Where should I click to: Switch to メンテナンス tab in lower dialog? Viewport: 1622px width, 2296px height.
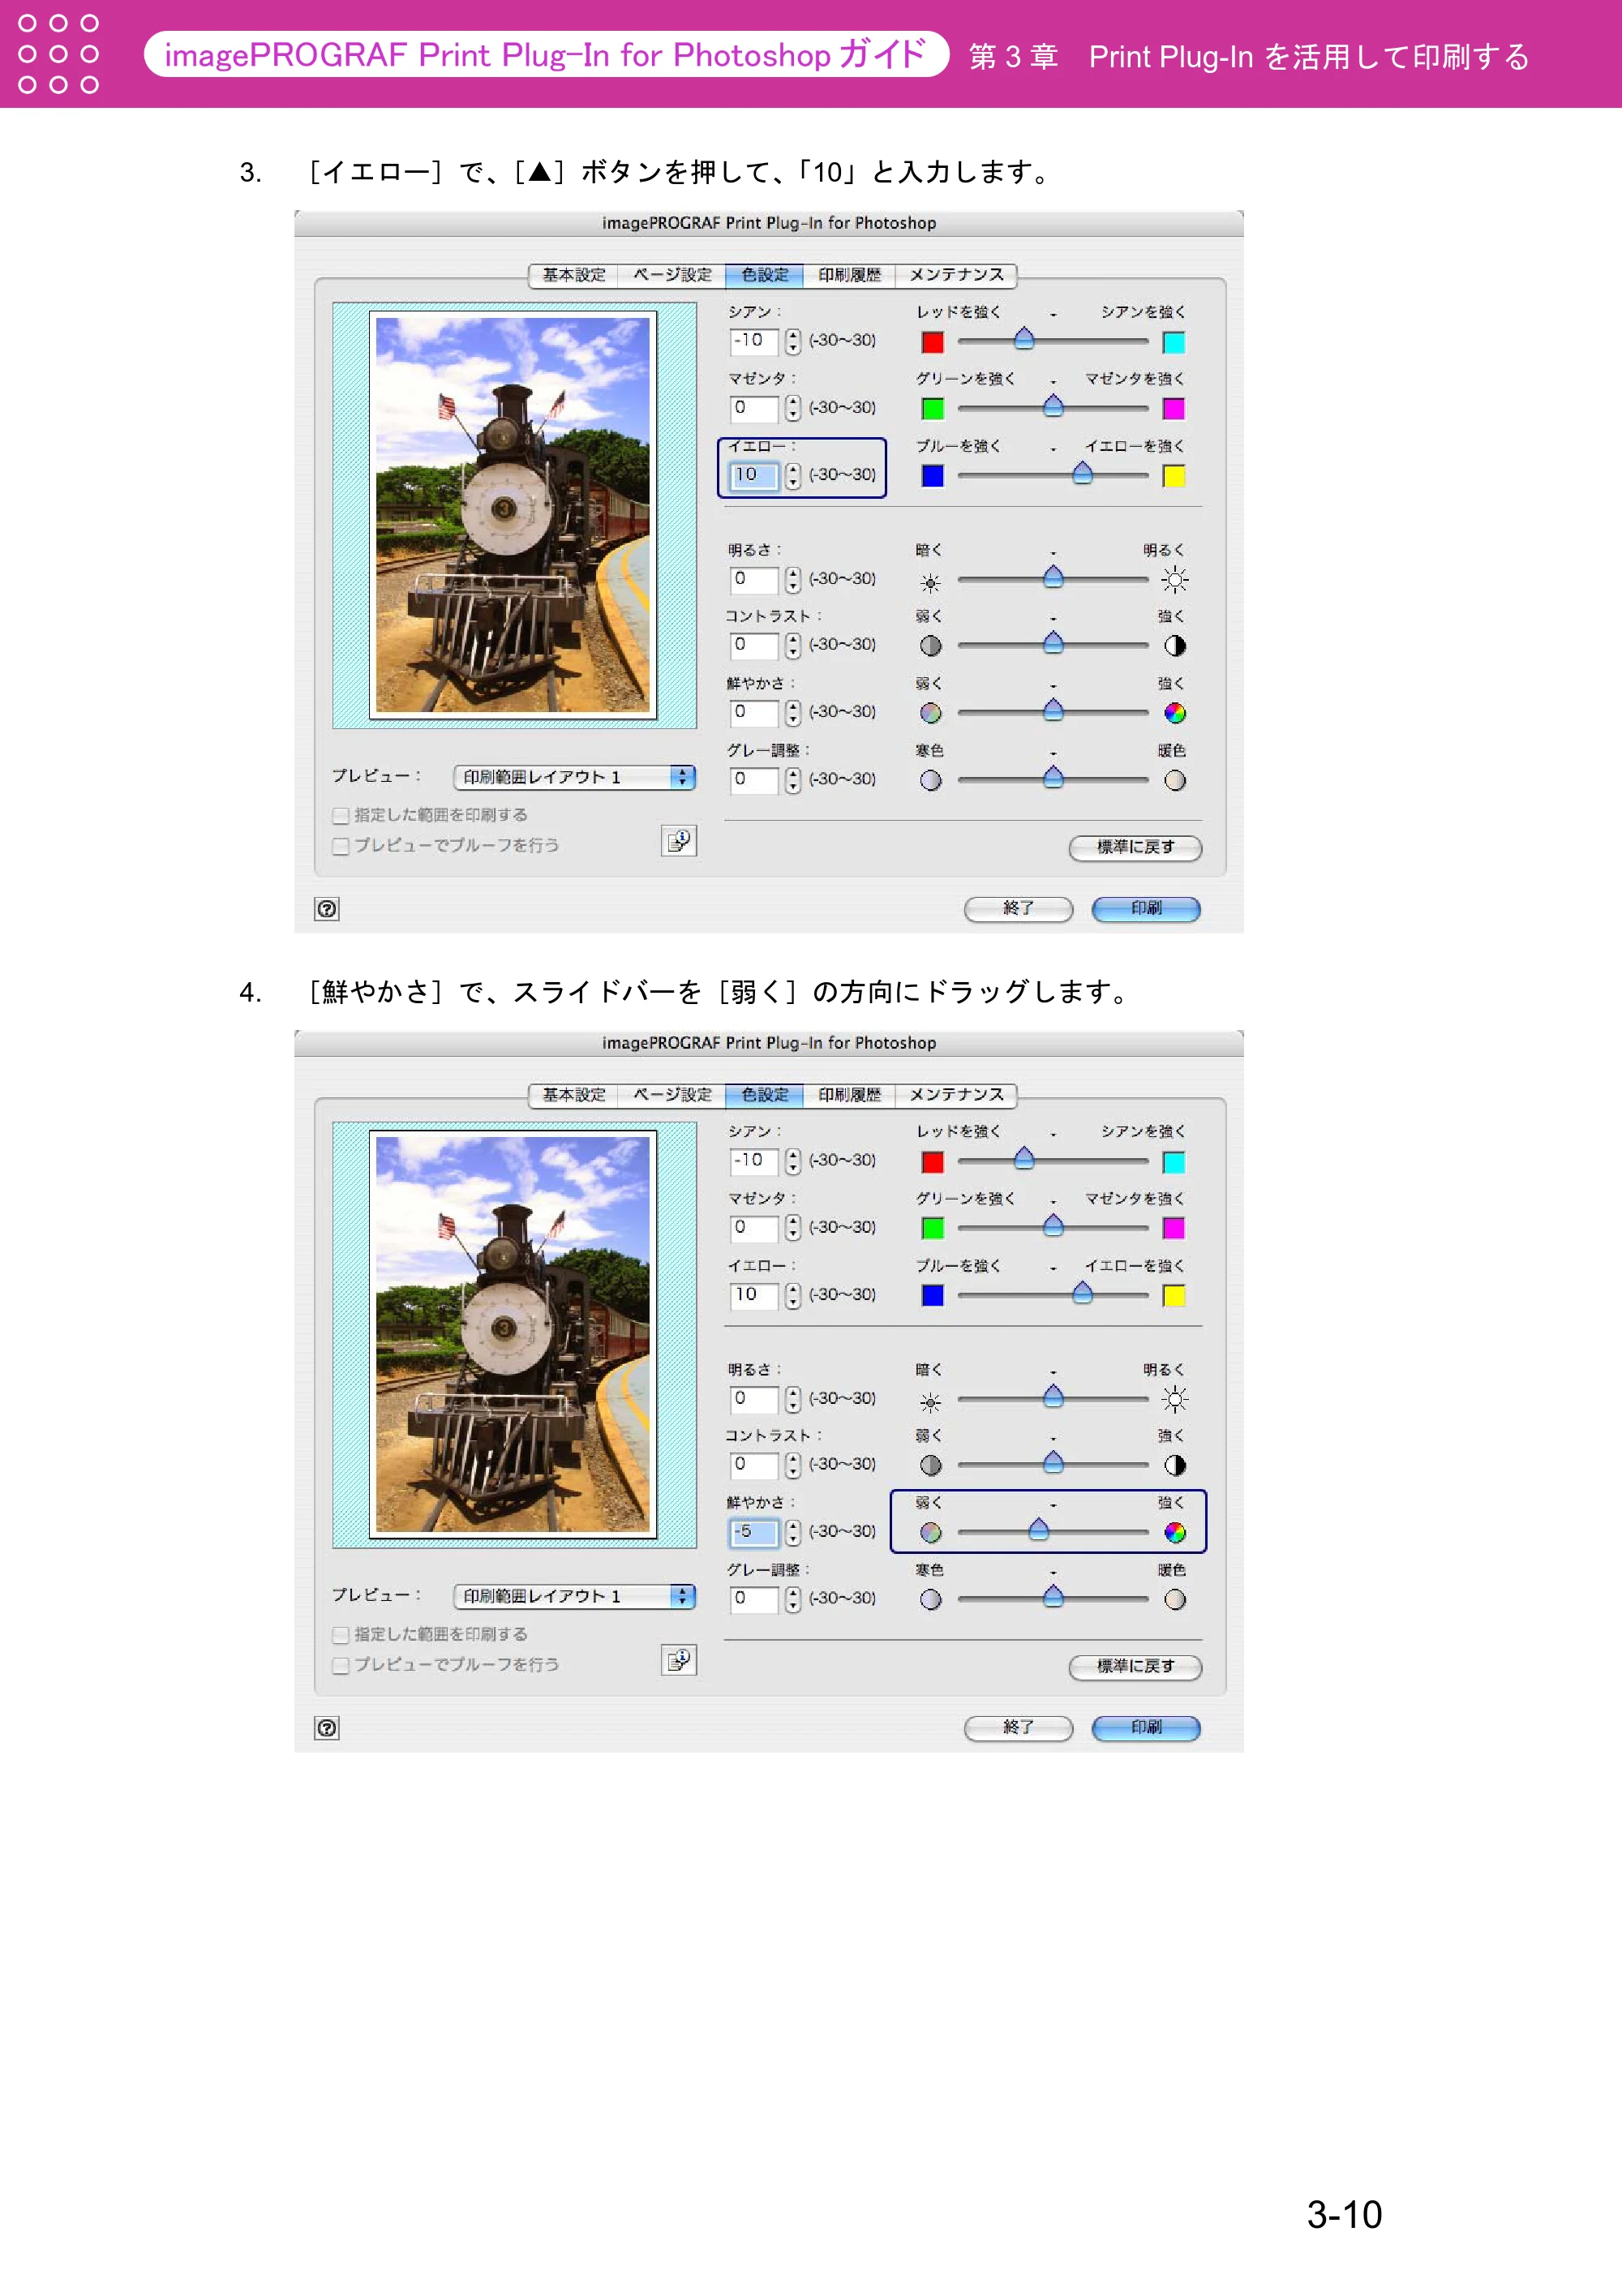click(x=956, y=1094)
